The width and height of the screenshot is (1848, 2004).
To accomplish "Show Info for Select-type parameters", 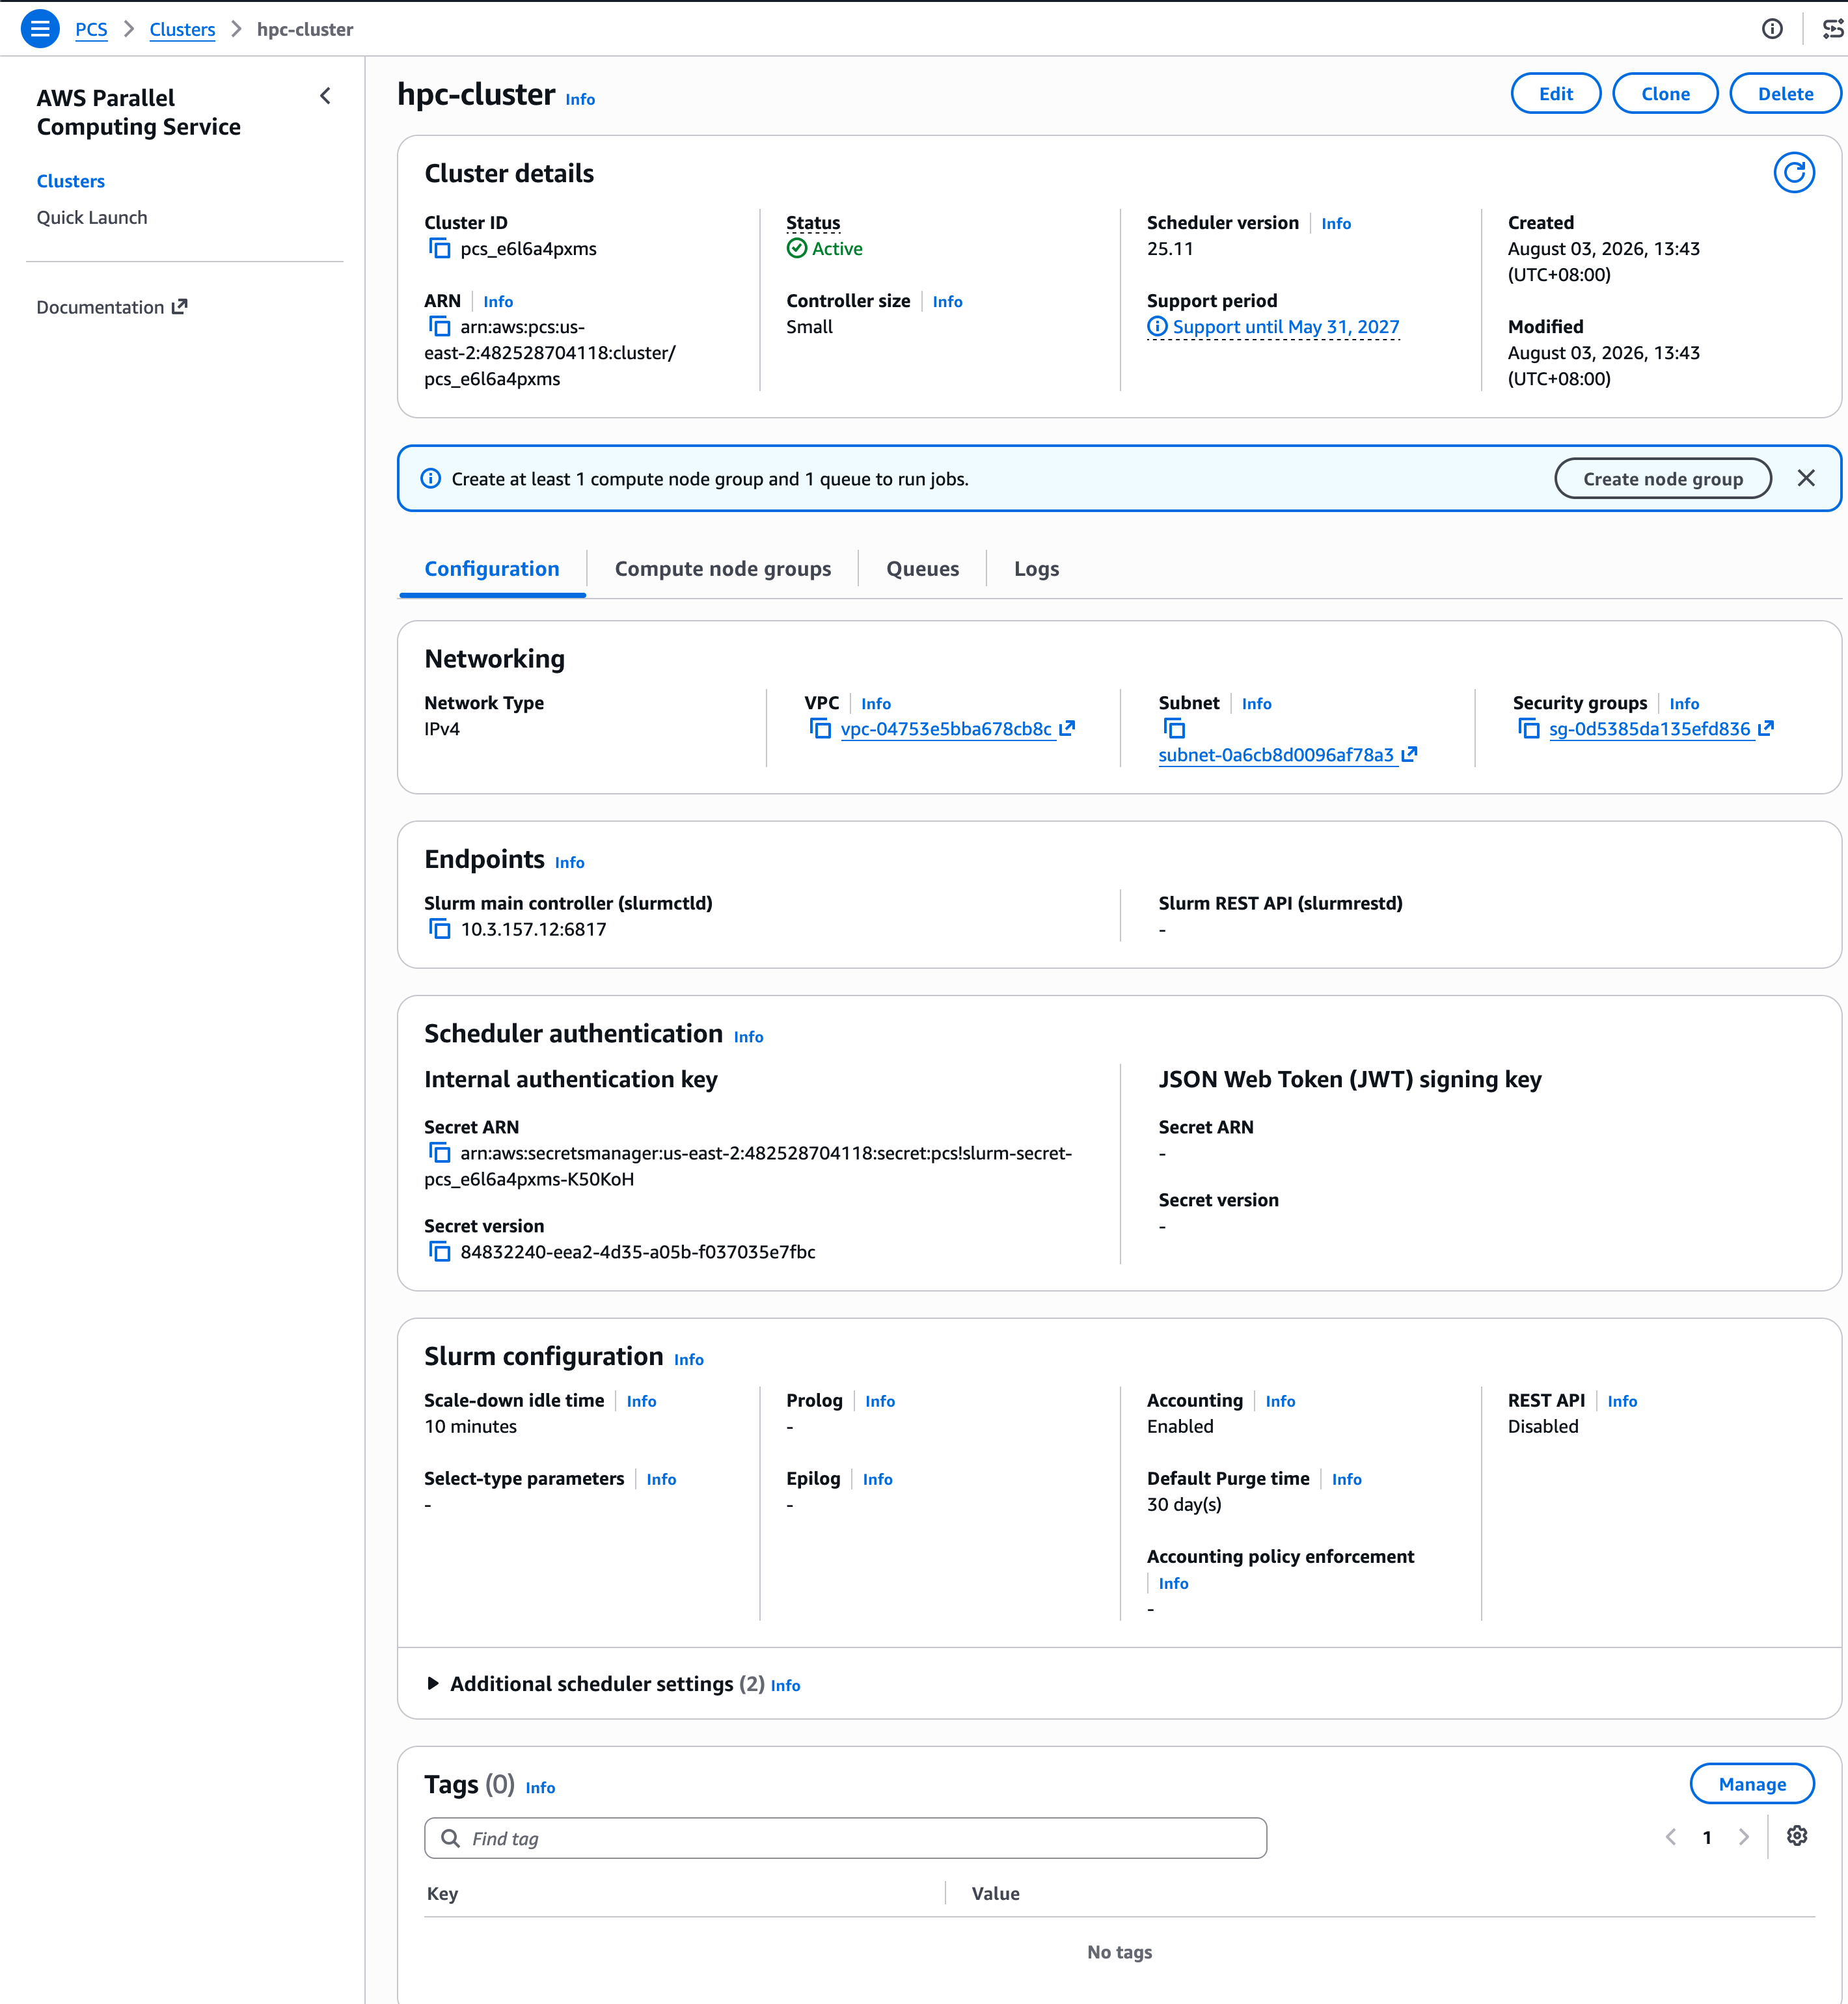I will (x=661, y=1479).
